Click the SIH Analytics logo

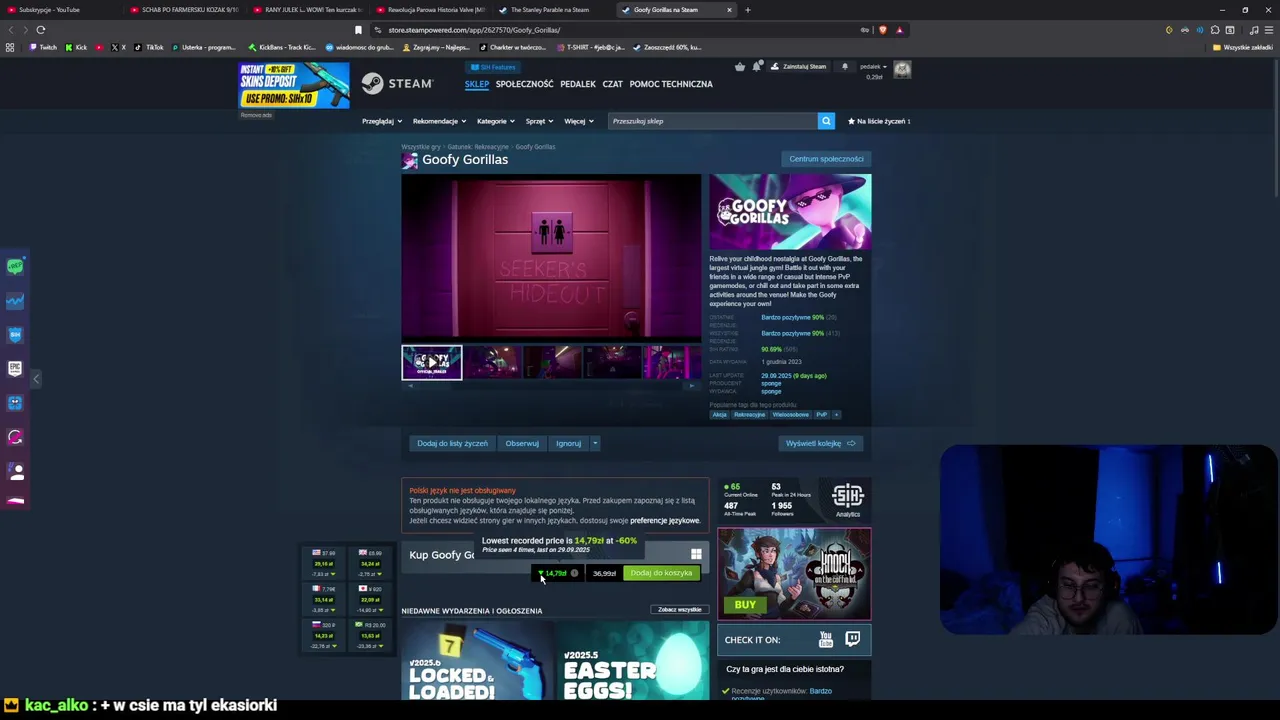847,500
